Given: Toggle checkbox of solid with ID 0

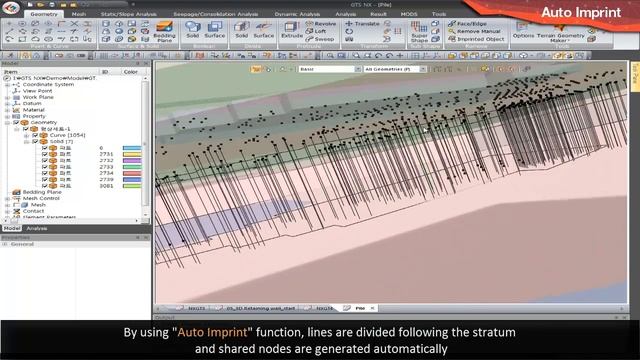Looking at the screenshot, I should point(44,148).
